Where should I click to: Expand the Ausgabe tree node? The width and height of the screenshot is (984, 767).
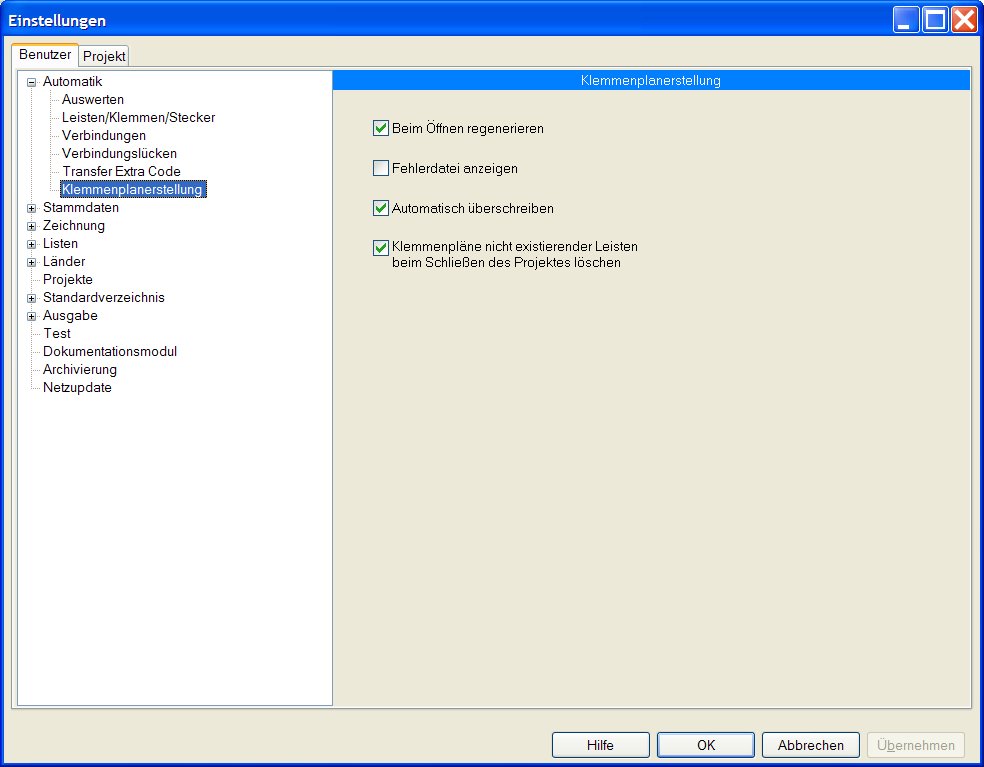(31, 316)
